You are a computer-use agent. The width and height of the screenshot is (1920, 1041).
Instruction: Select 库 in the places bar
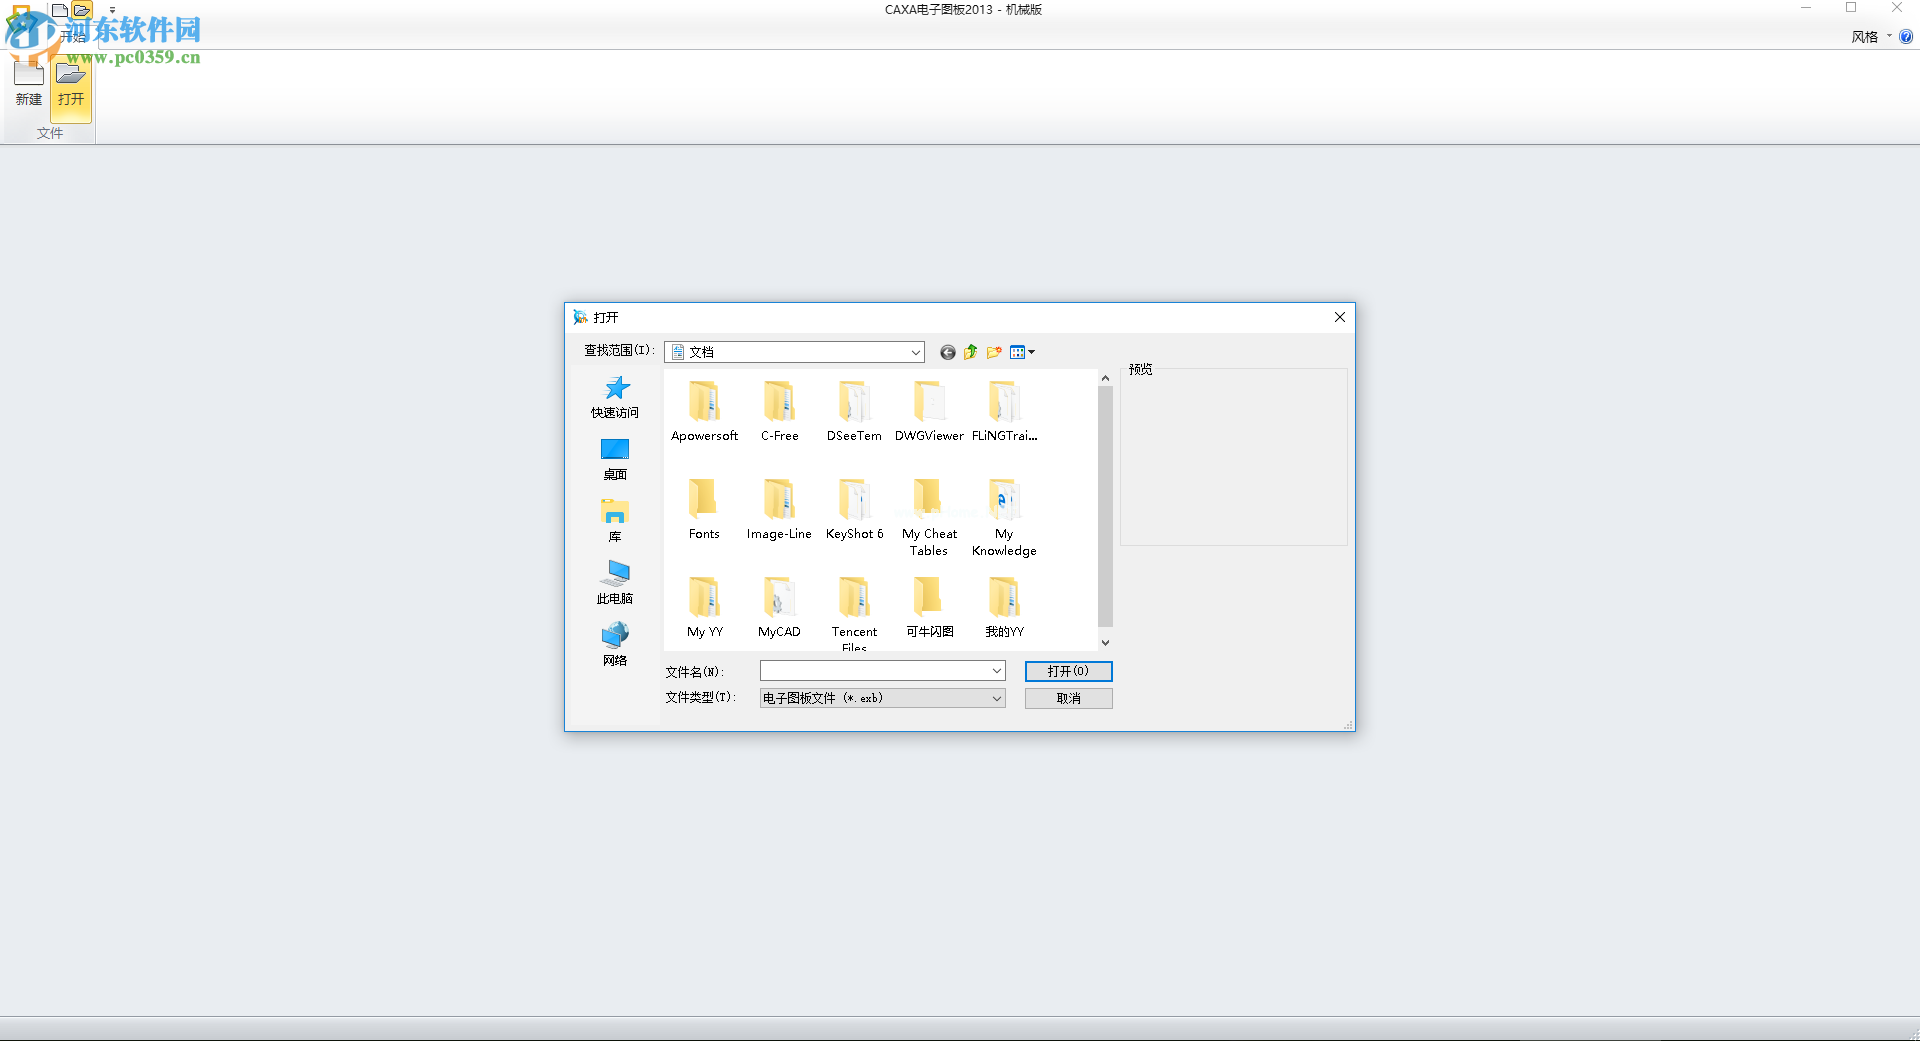(x=615, y=521)
